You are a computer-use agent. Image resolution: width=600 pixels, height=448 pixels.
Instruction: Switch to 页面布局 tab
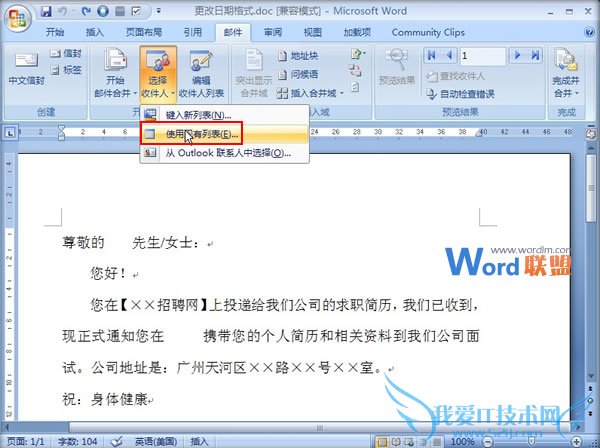[144, 32]
